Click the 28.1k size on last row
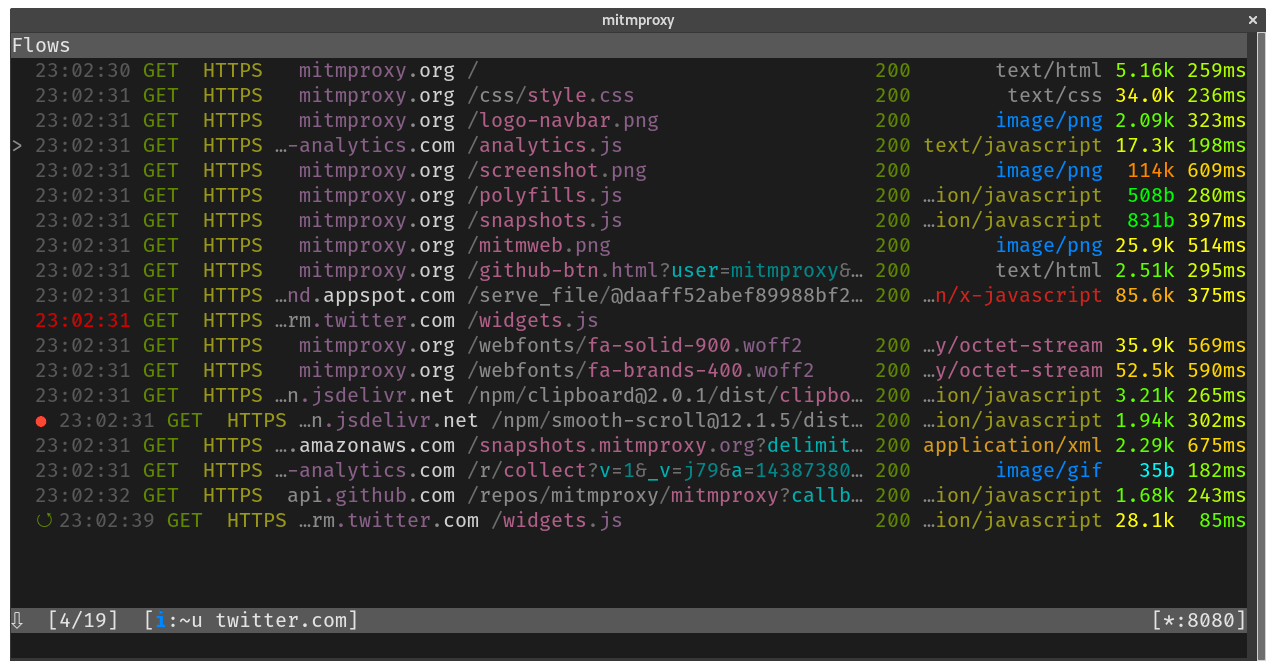The image size is (1276, 671). coord(1145,521)
